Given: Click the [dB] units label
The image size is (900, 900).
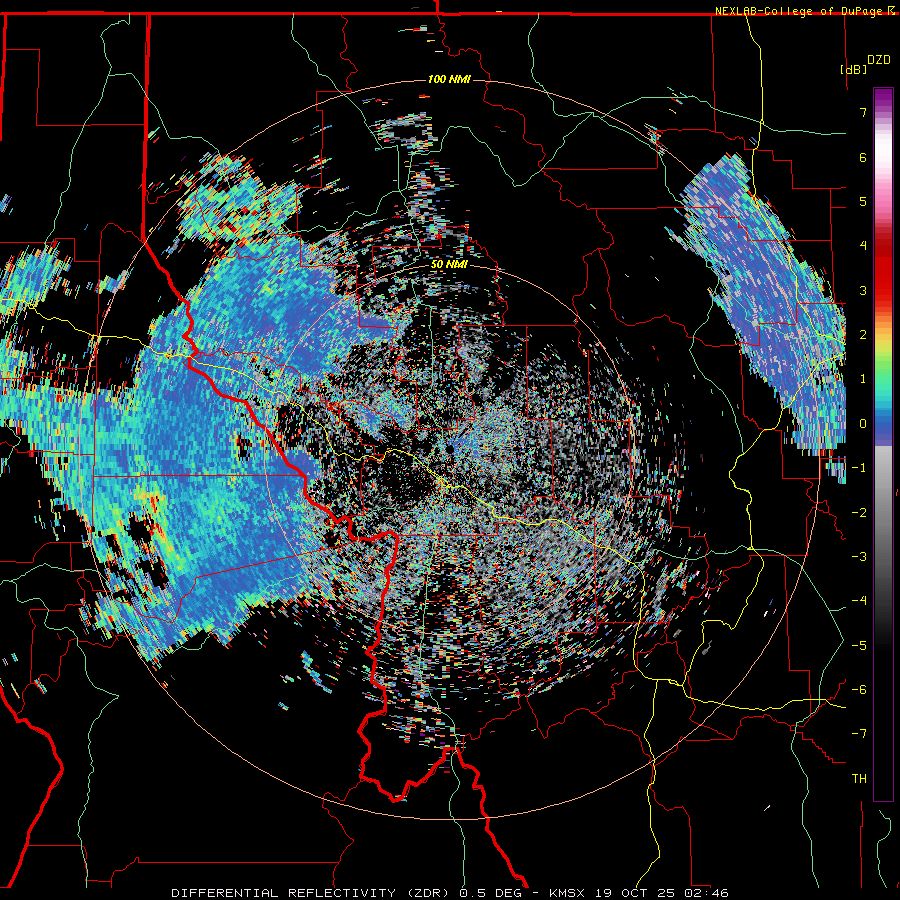Looking at the screenshot, I should point(853,69).
